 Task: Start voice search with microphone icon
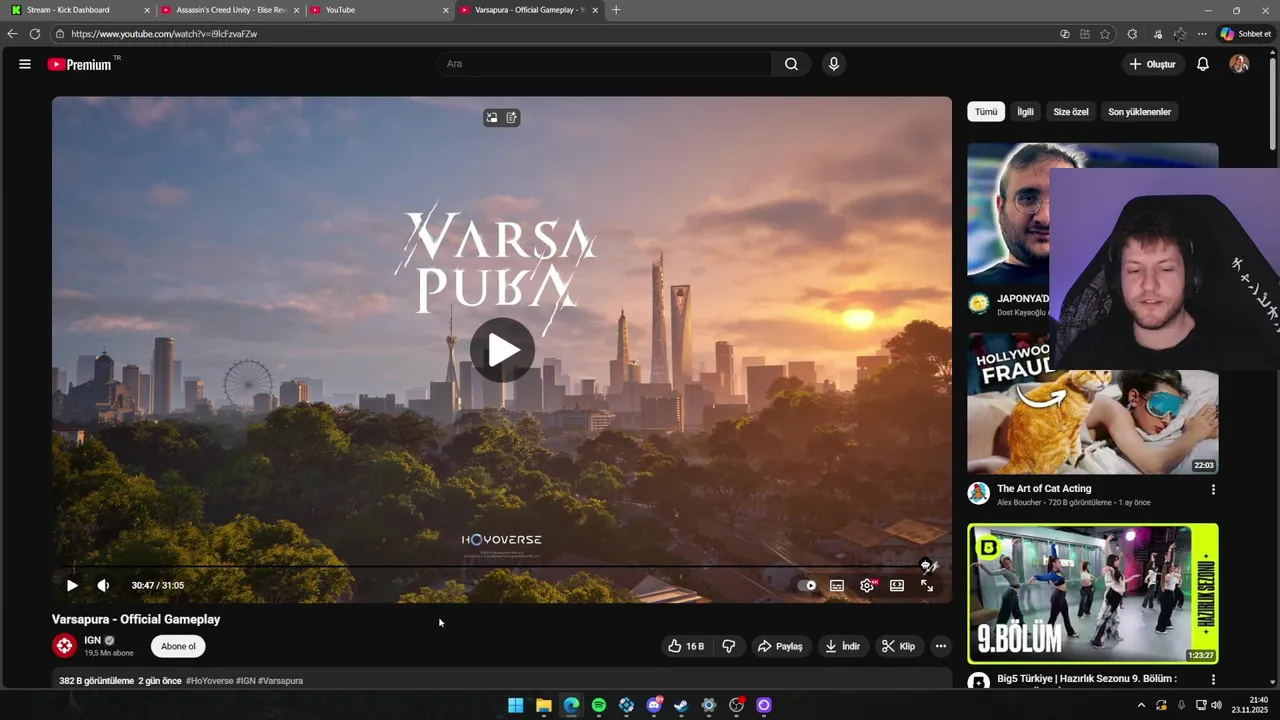tap(833, 64)
